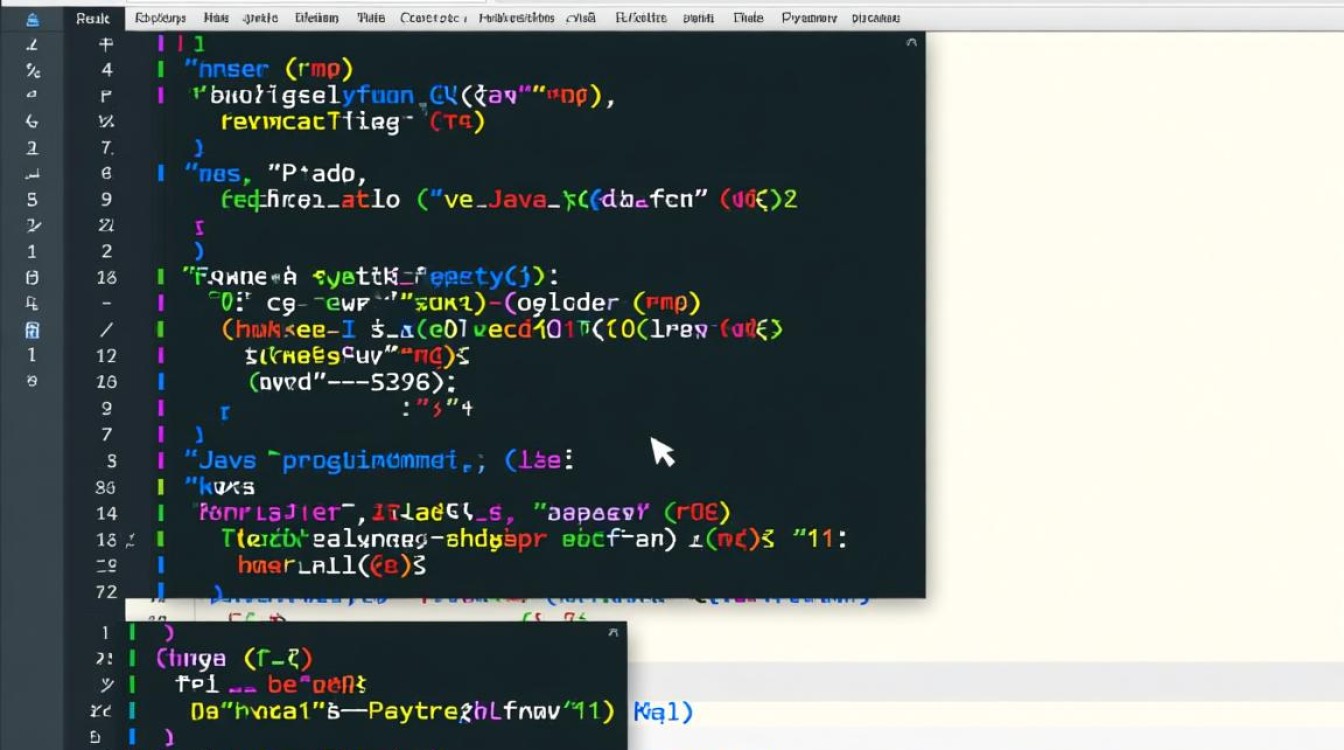Click the green gutter marker beside the "hnser (rmp)" line
Viewport: 1344px width, 750px height.
coord(161,69)
